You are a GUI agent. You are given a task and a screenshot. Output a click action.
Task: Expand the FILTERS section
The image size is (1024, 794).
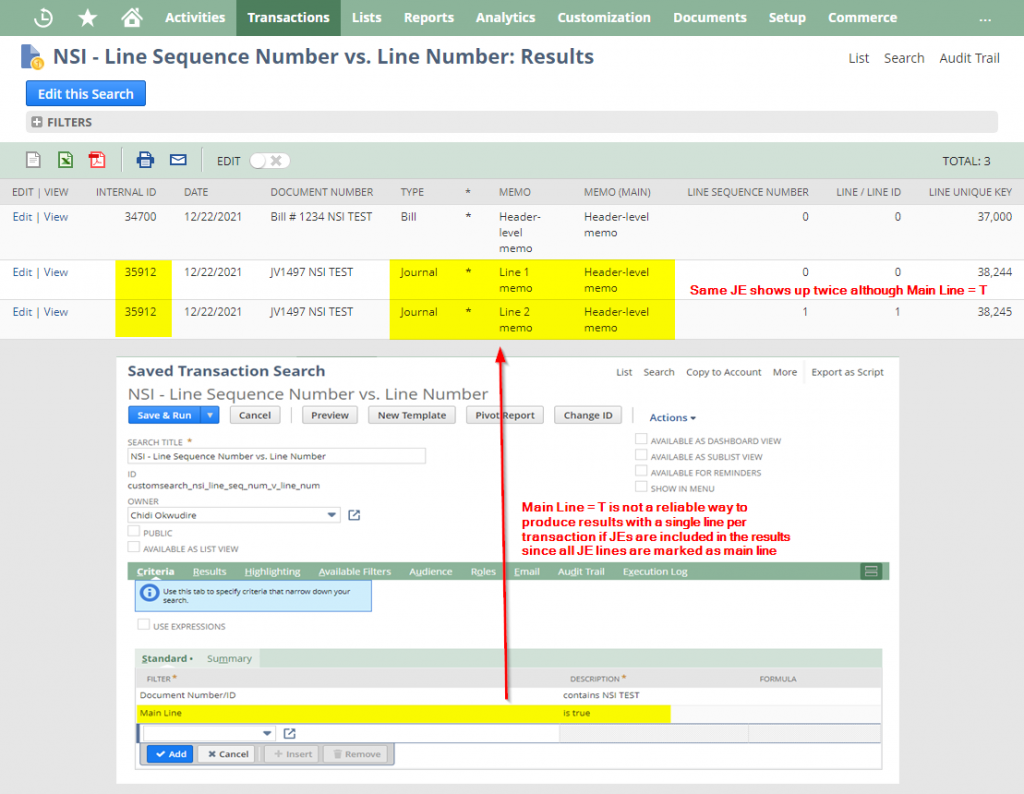click(x=37, y=122)
